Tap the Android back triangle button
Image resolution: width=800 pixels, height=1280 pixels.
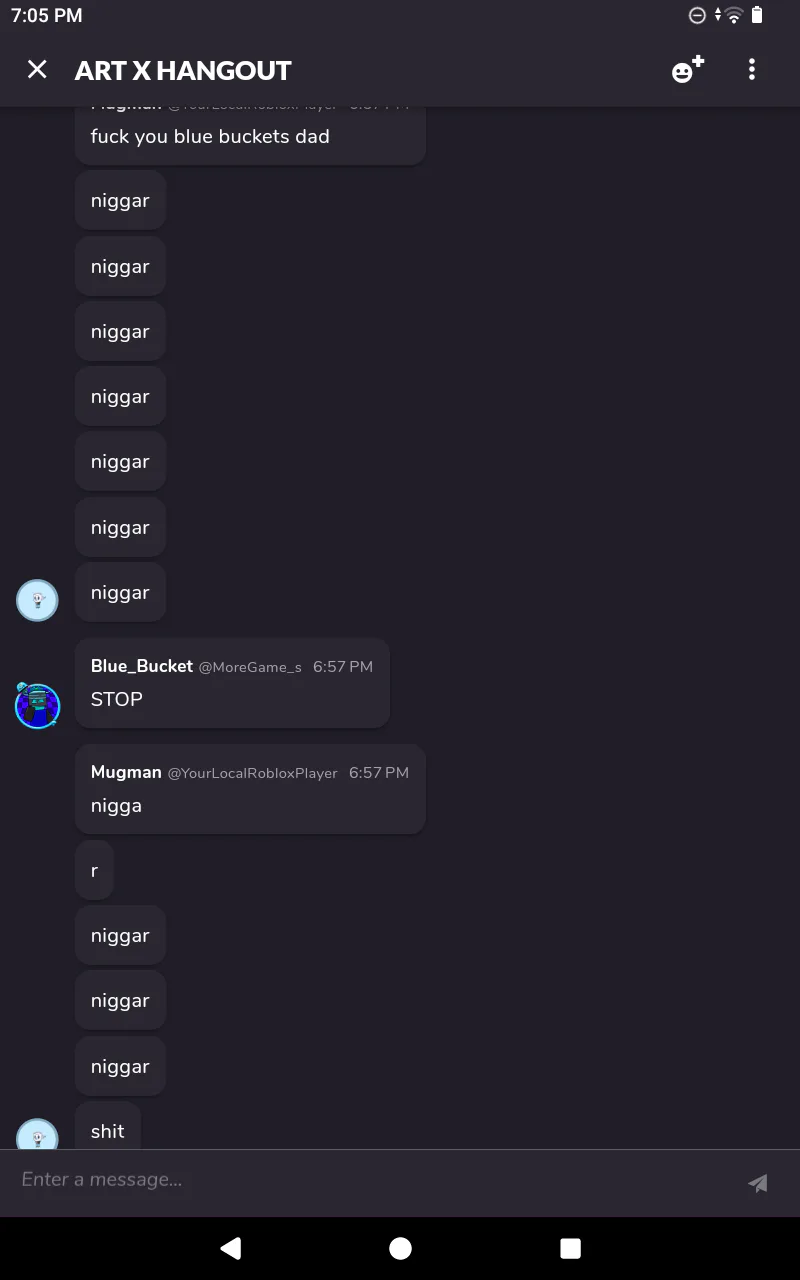click(x=231, y=1248)
